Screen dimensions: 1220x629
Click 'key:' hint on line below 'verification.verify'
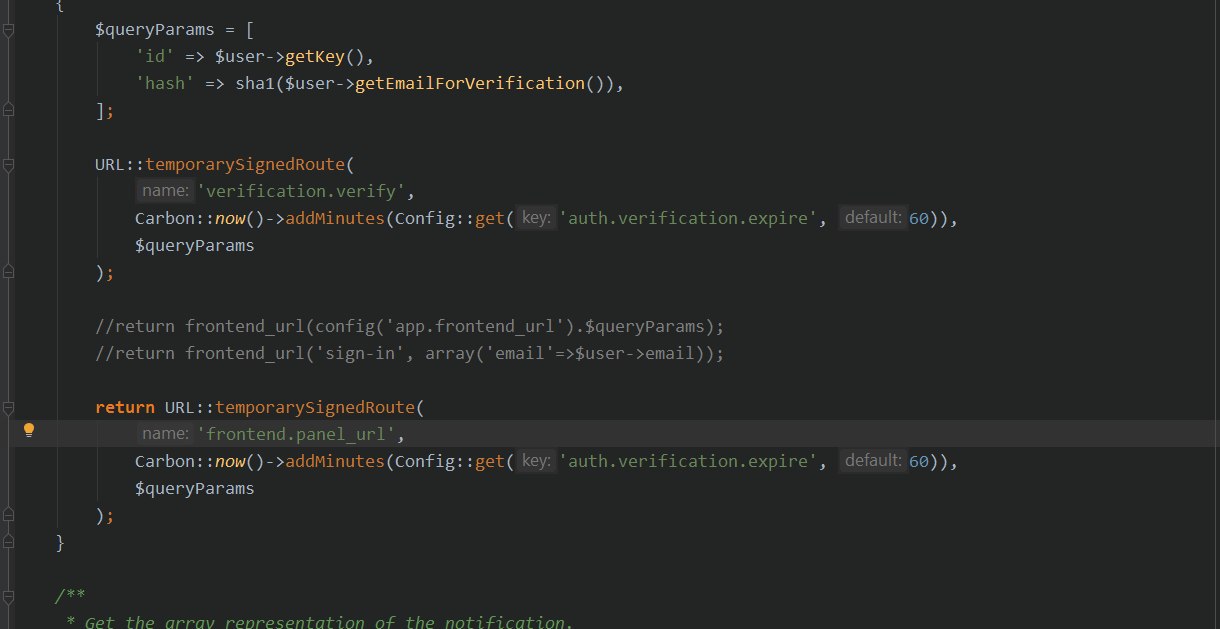point(537,219)
